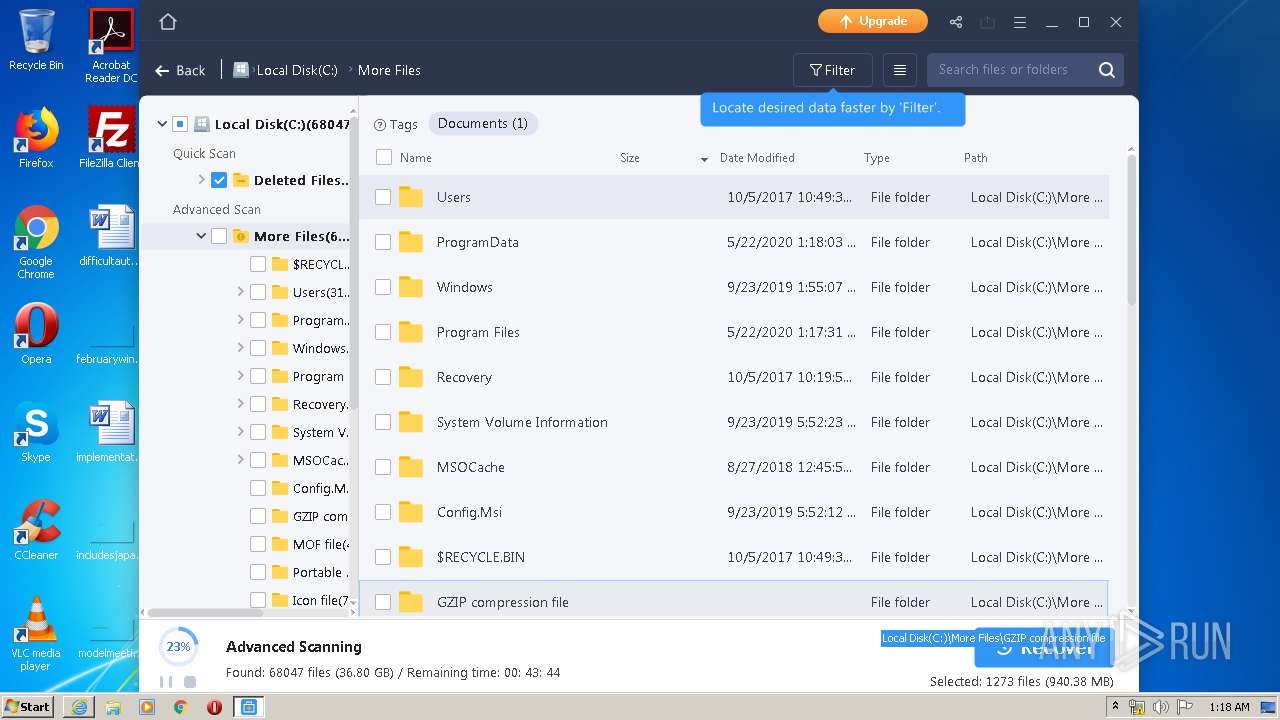Sort by Date Modified column header
The image size is (1280, 720).
coord(757,158)
